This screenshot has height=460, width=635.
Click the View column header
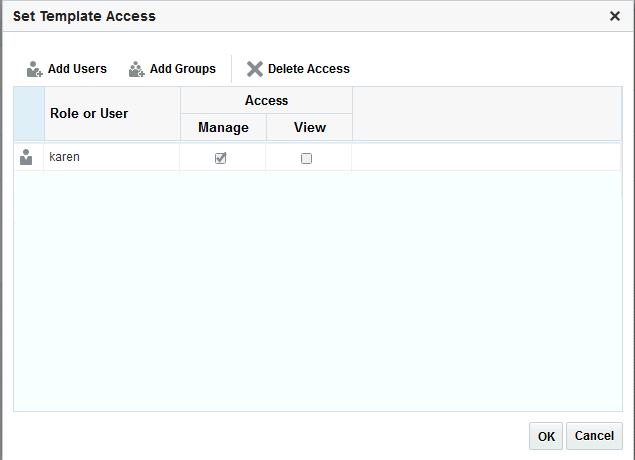[310, 127]
